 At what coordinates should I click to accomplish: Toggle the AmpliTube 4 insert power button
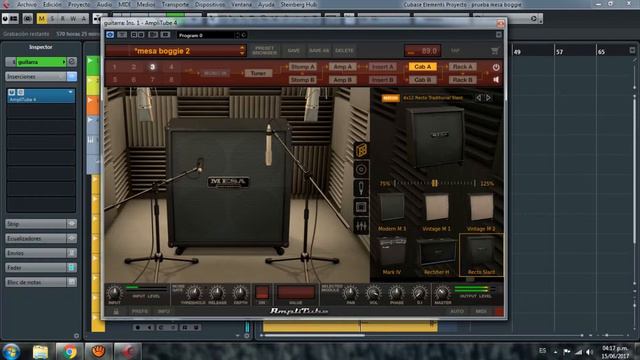tap(12, 93)
